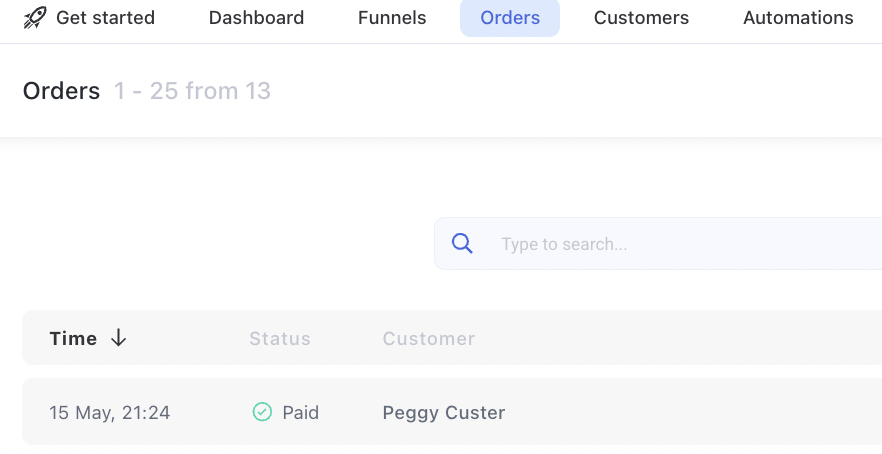Image resolution: width=882 pixels, height=454 pixels.
Task: Click the 15 May, 21:24 order timestamp
Action: (x=110, y=412)
